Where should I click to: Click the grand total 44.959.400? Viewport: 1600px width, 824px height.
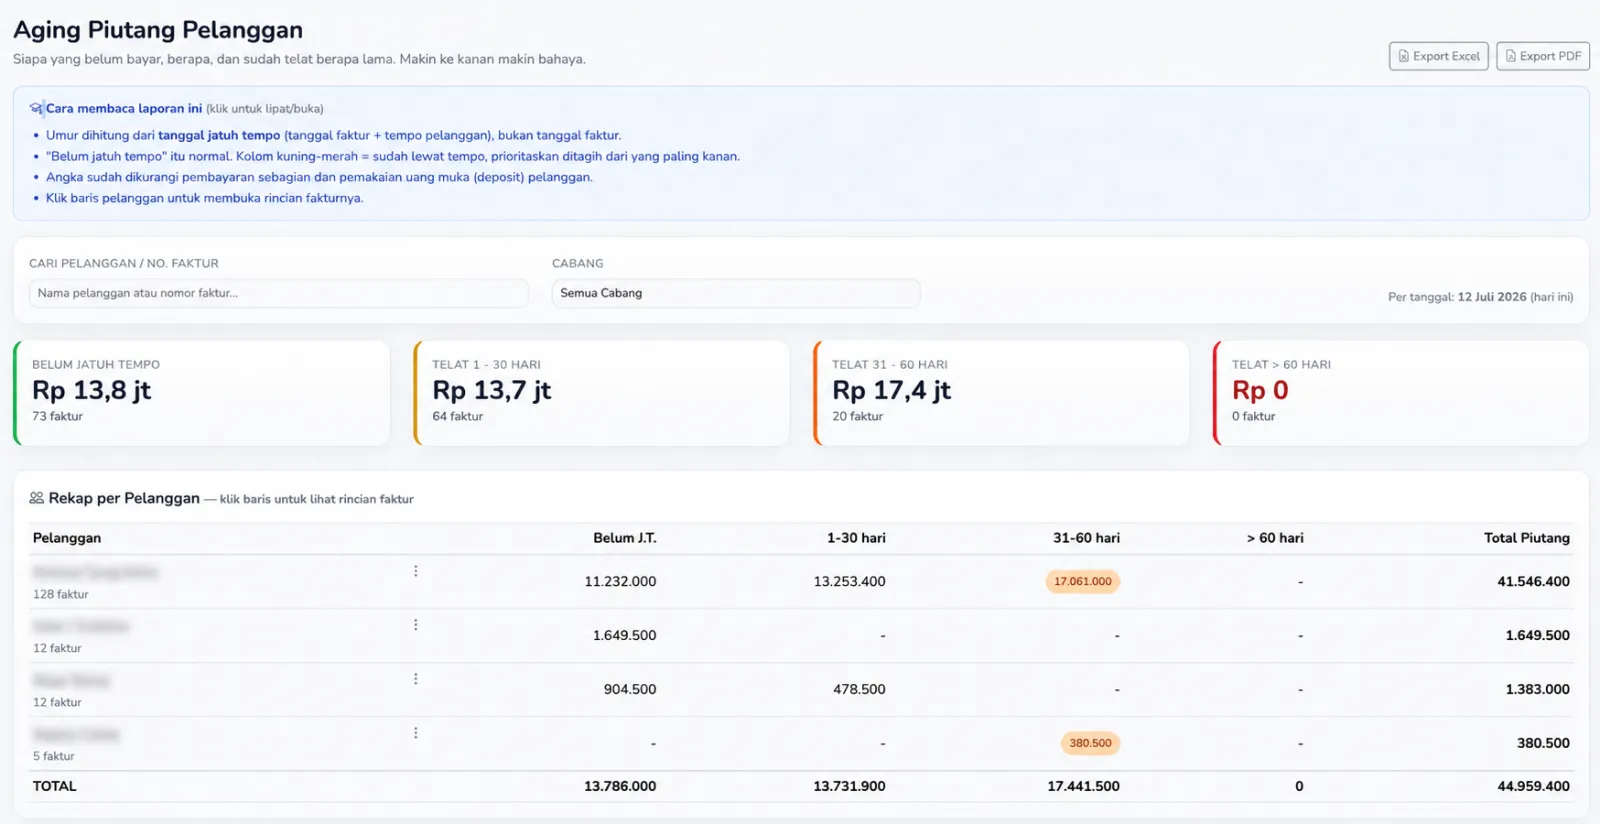(x=1533, y=786)
